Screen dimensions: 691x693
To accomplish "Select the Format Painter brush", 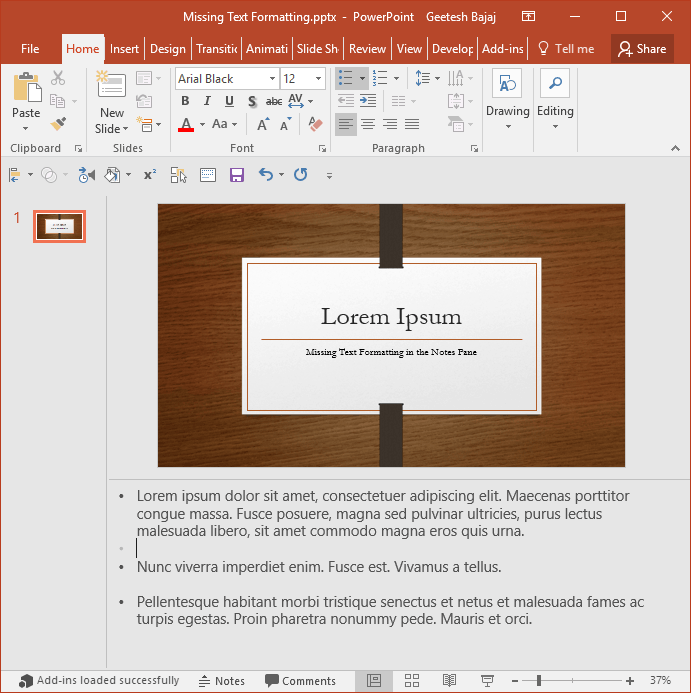I will [58, 124].
